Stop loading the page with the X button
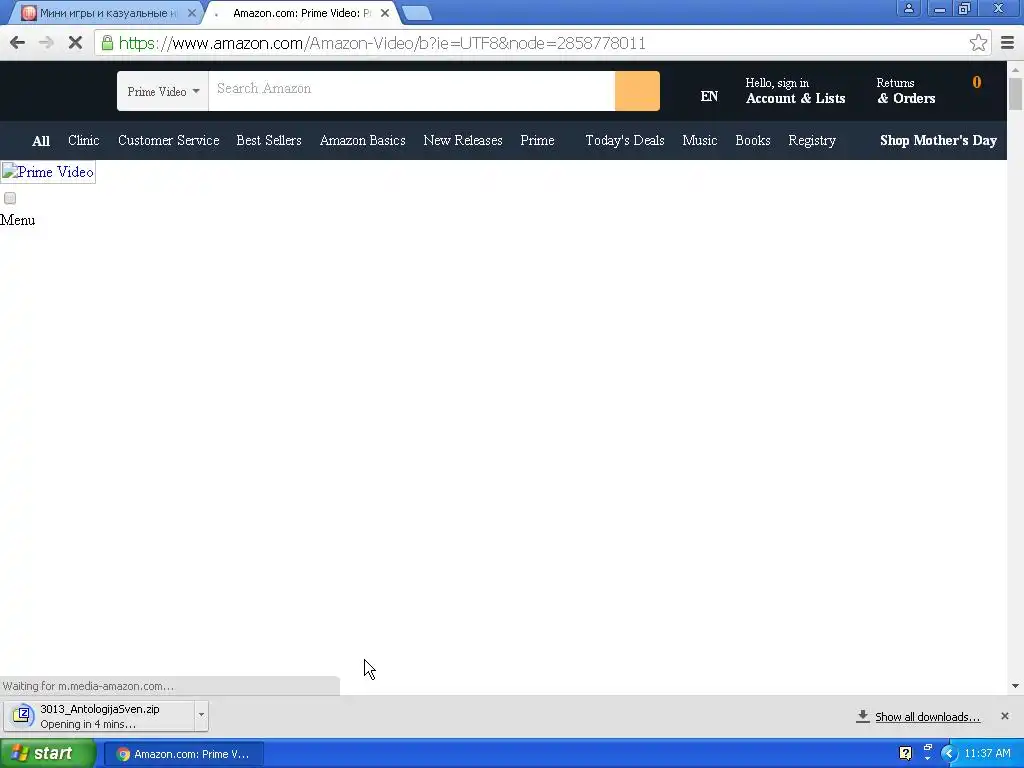Viewport: 1024px width, 768px height. point(75,43)
